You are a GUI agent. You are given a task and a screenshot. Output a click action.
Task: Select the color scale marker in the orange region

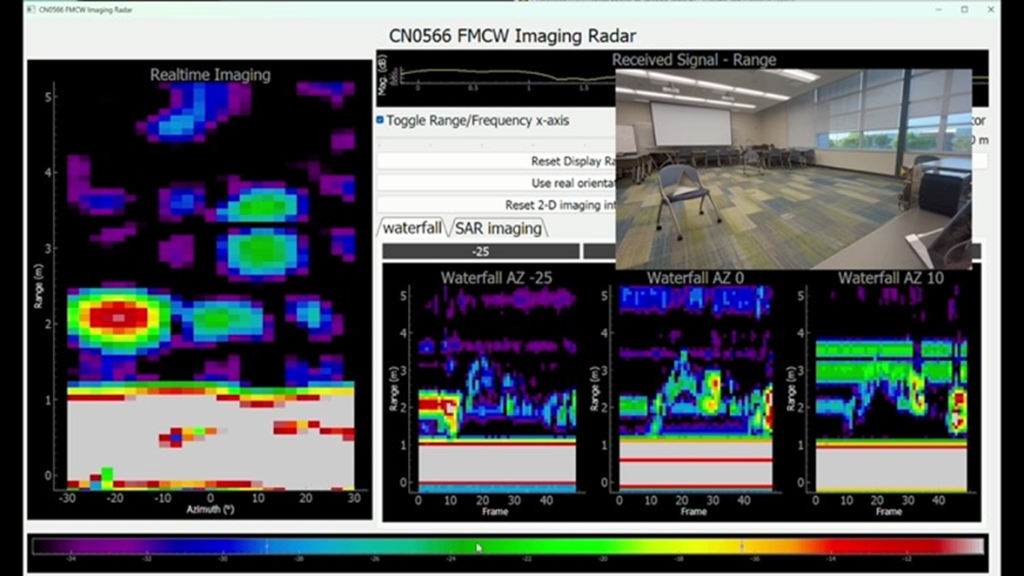742,546
